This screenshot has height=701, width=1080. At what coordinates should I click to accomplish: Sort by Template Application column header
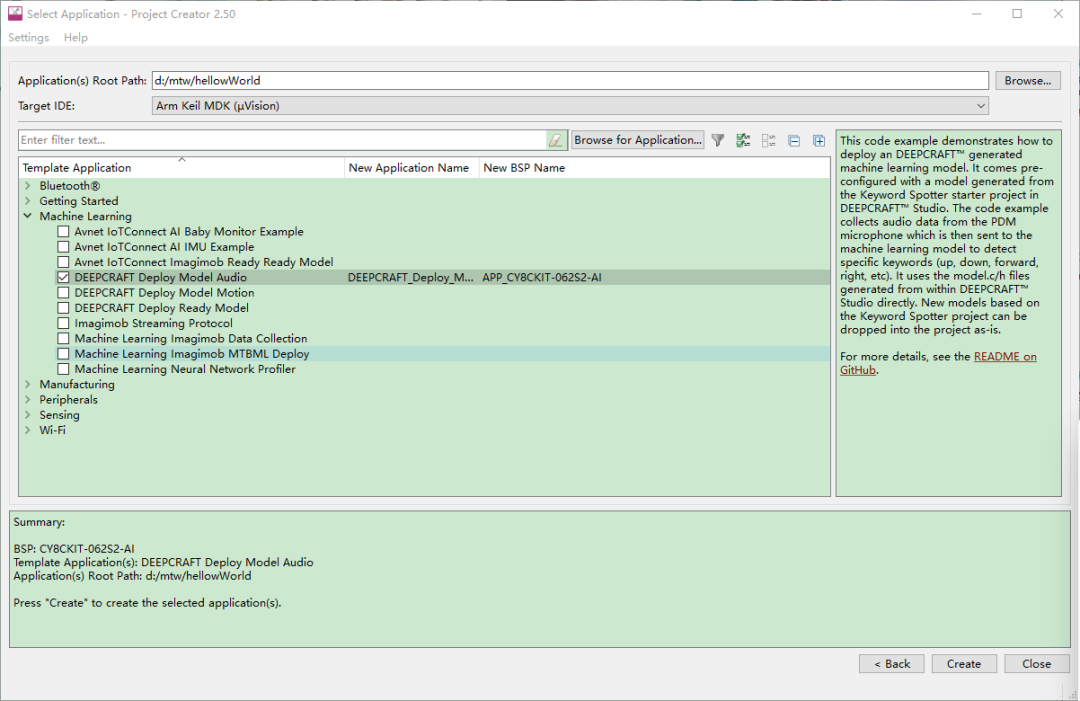(x=181, y=168)
